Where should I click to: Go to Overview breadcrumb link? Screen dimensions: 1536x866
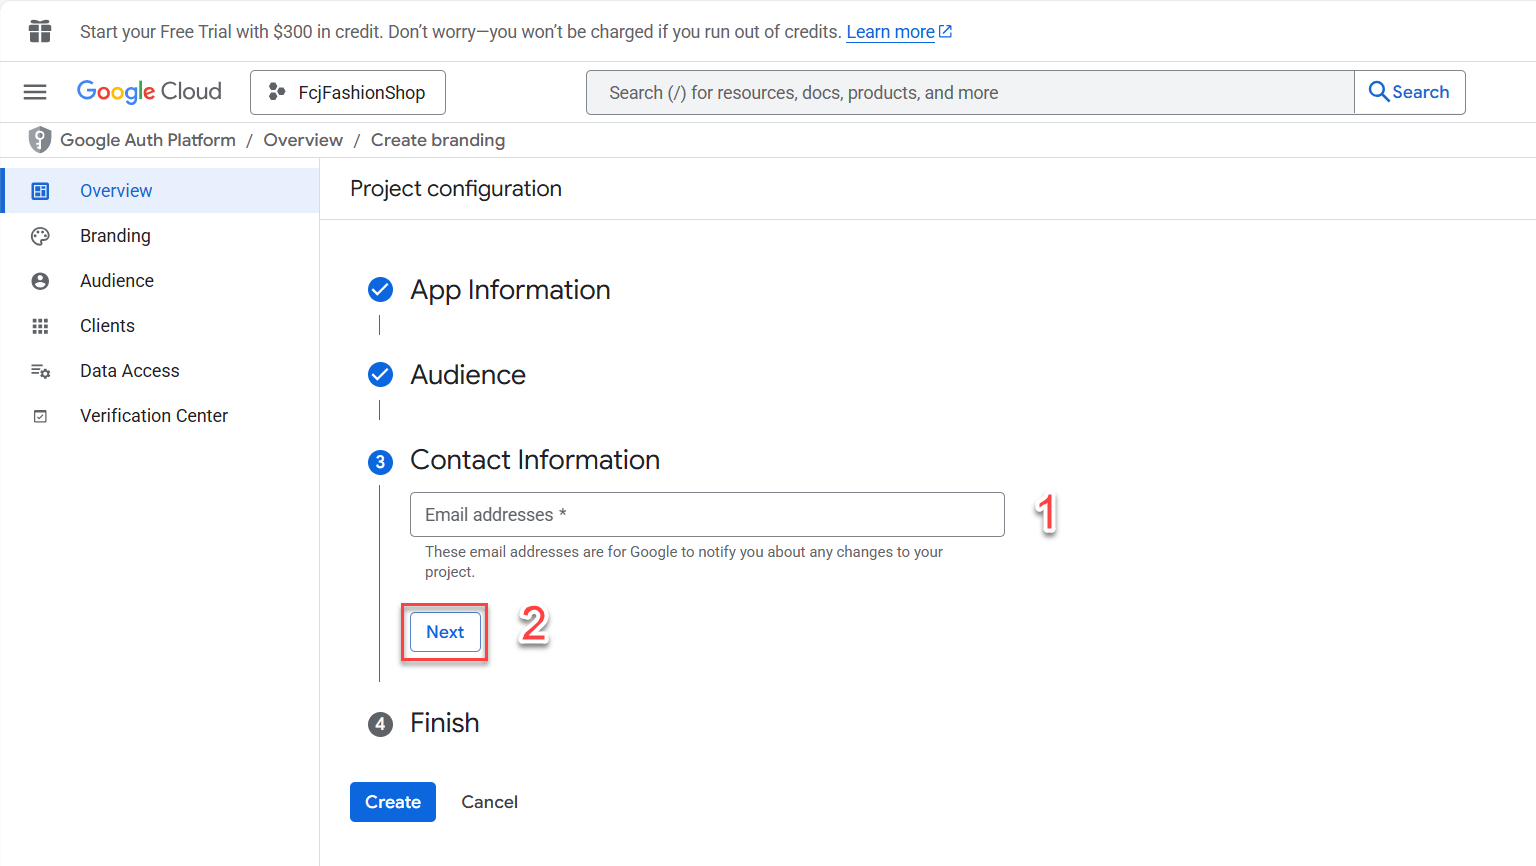[303, 140]
